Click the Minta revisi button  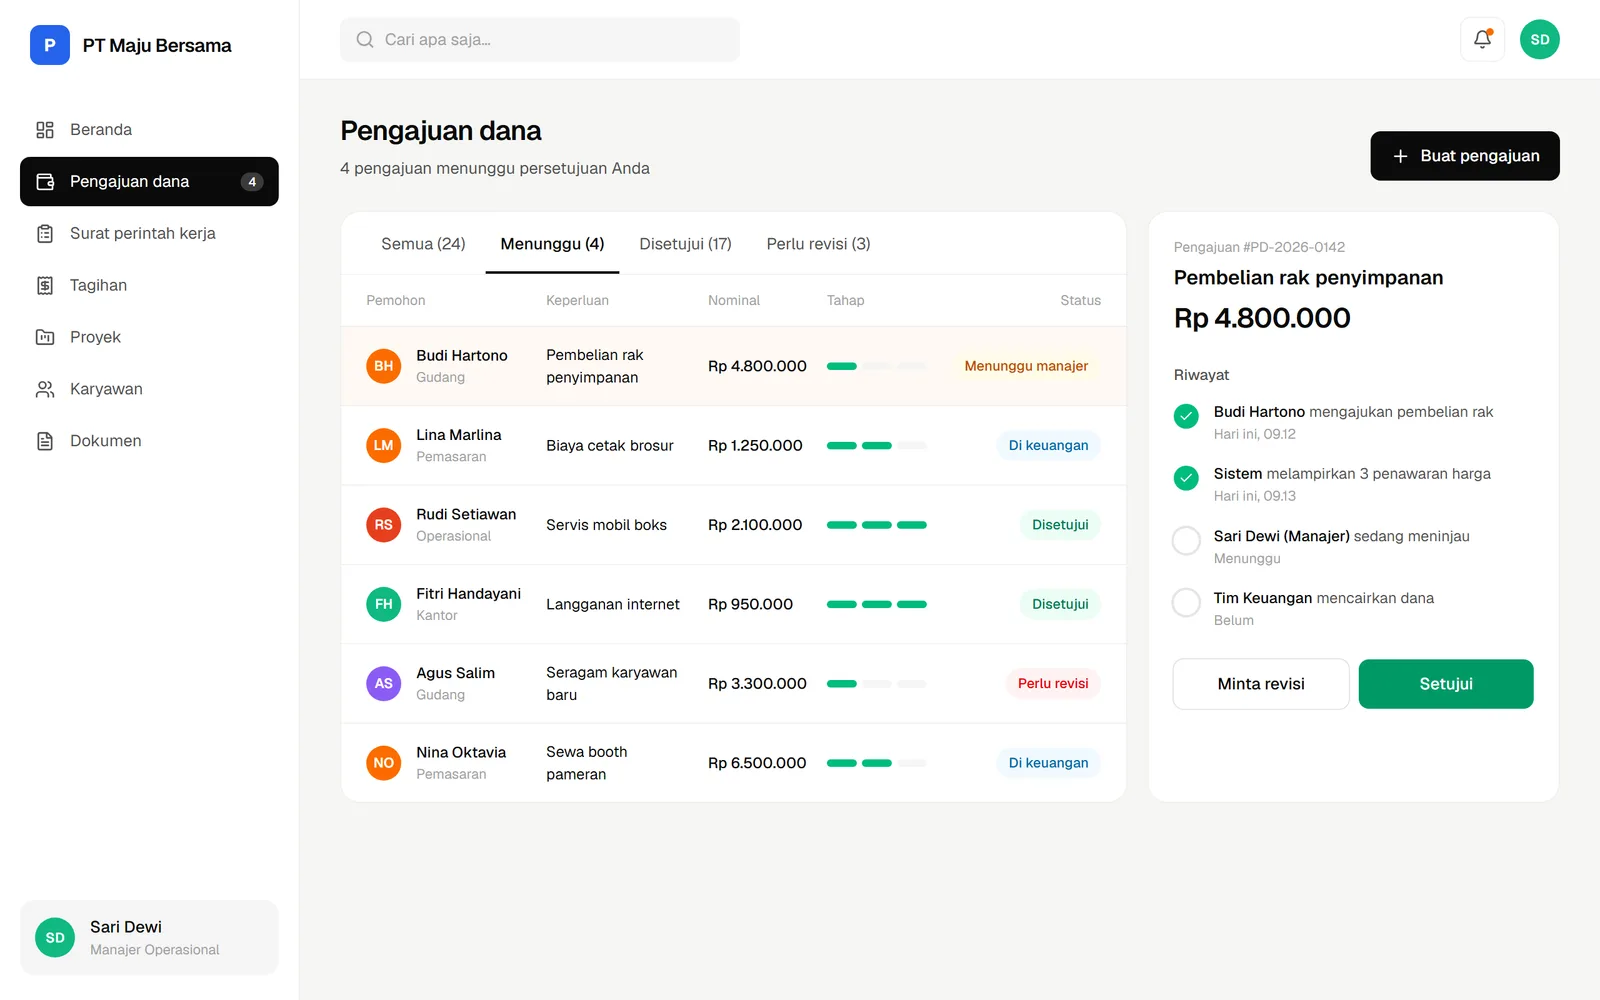[x=1261, y=684]
